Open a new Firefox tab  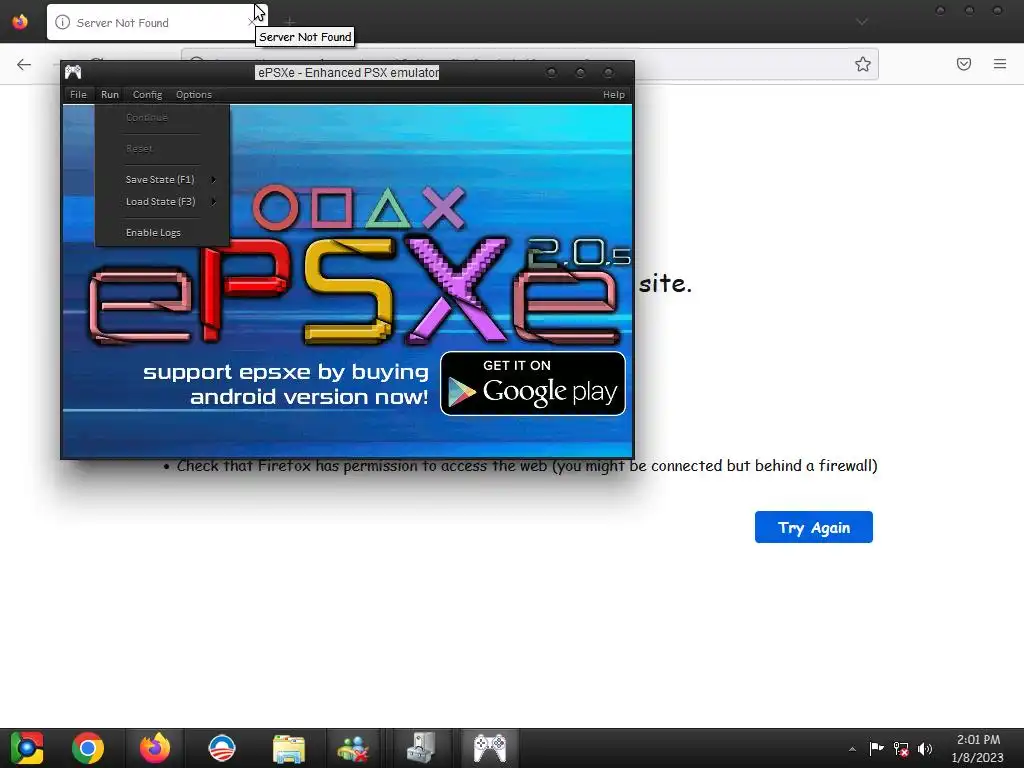coord(290,22)
